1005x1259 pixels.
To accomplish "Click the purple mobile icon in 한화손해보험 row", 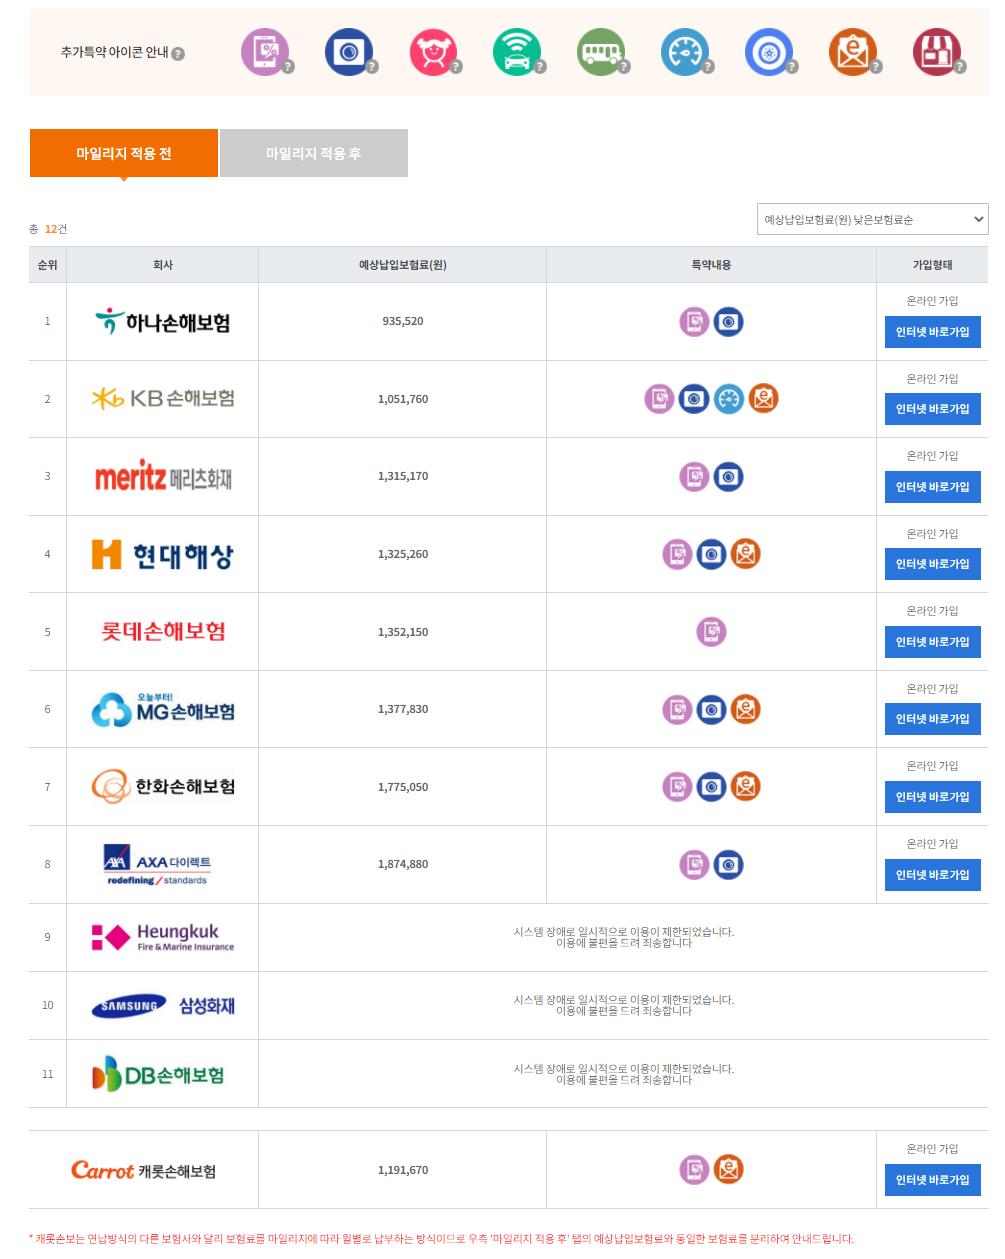I will coord(677,787).
